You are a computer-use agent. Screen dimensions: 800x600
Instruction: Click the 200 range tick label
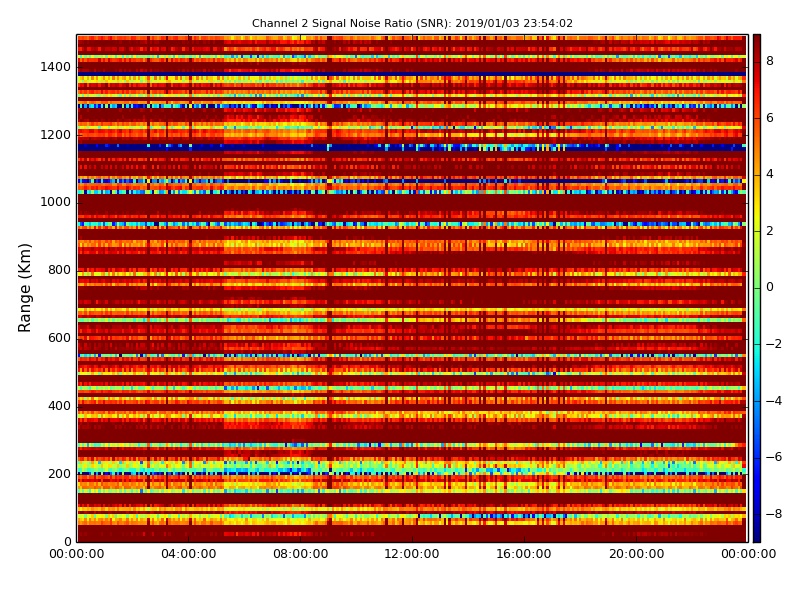tap(59, 473)
